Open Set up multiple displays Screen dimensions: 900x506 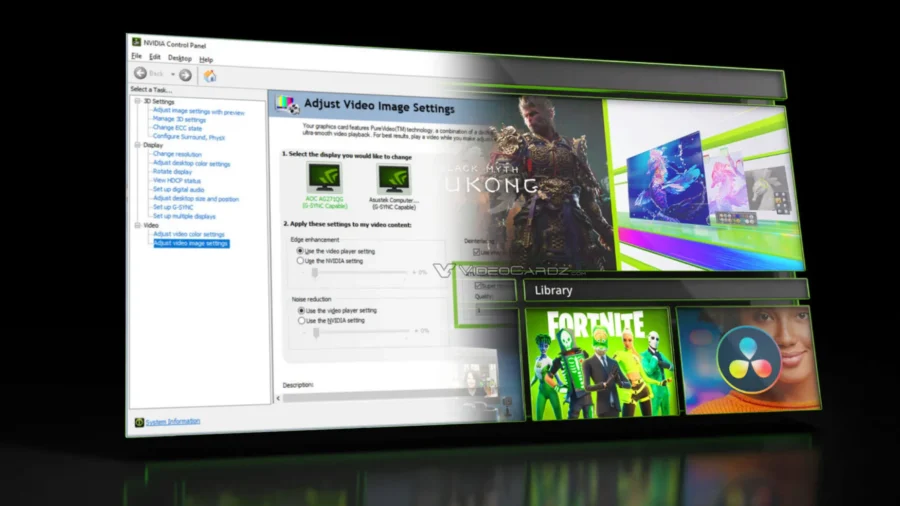(184, 216)
